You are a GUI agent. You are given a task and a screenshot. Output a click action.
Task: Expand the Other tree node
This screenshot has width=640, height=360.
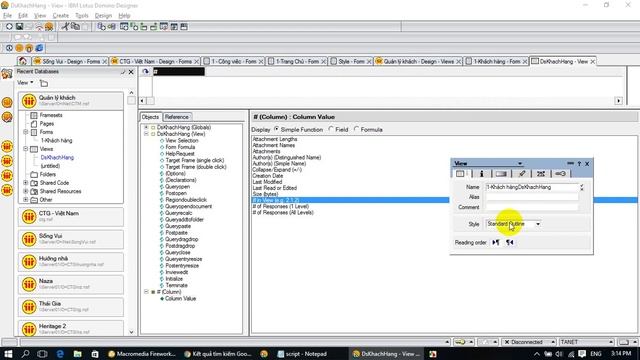26,200
